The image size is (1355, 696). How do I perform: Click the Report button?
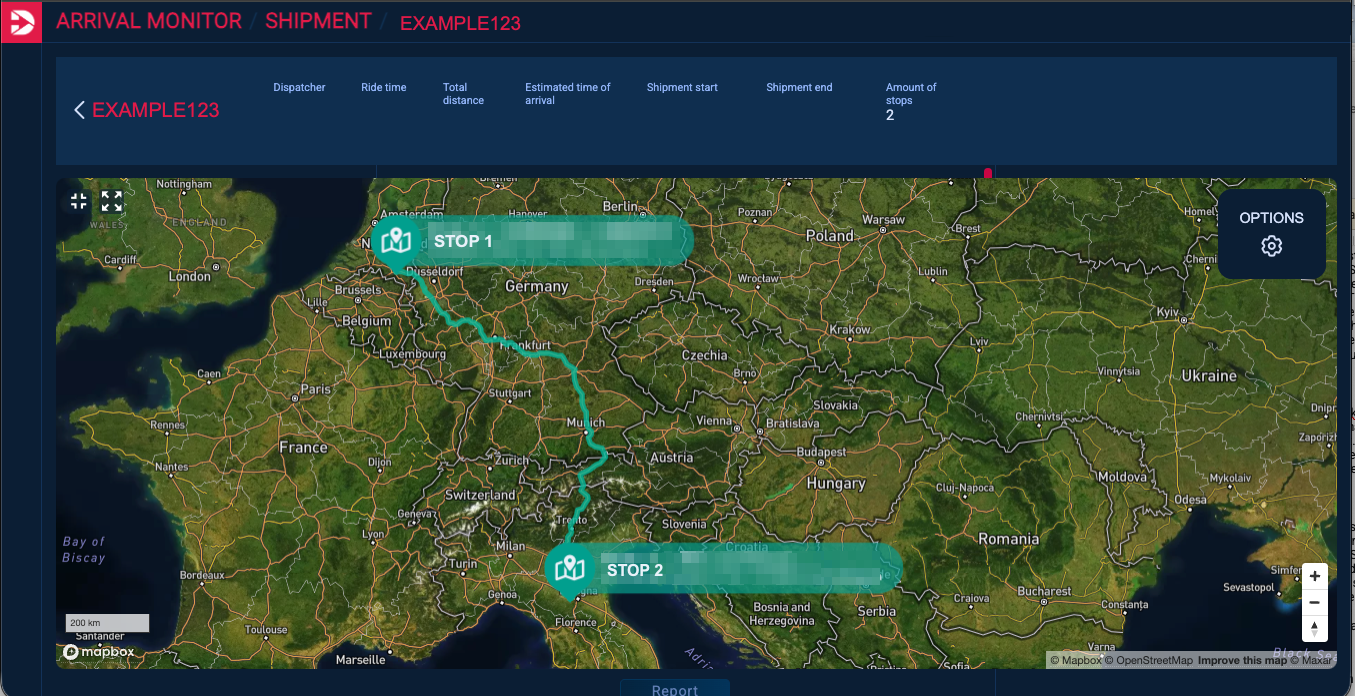tap(675, 689)
